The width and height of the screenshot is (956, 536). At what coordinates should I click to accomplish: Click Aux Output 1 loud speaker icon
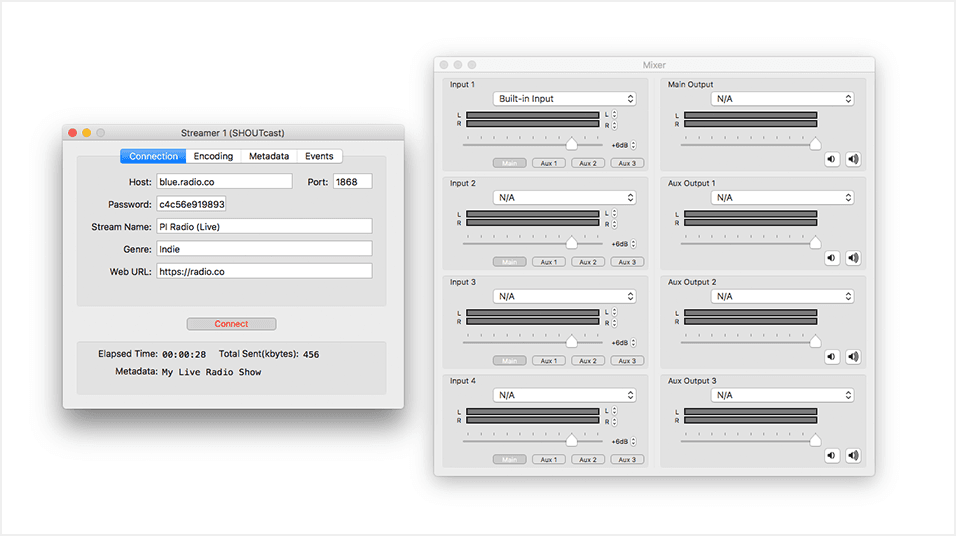[853, 258]
